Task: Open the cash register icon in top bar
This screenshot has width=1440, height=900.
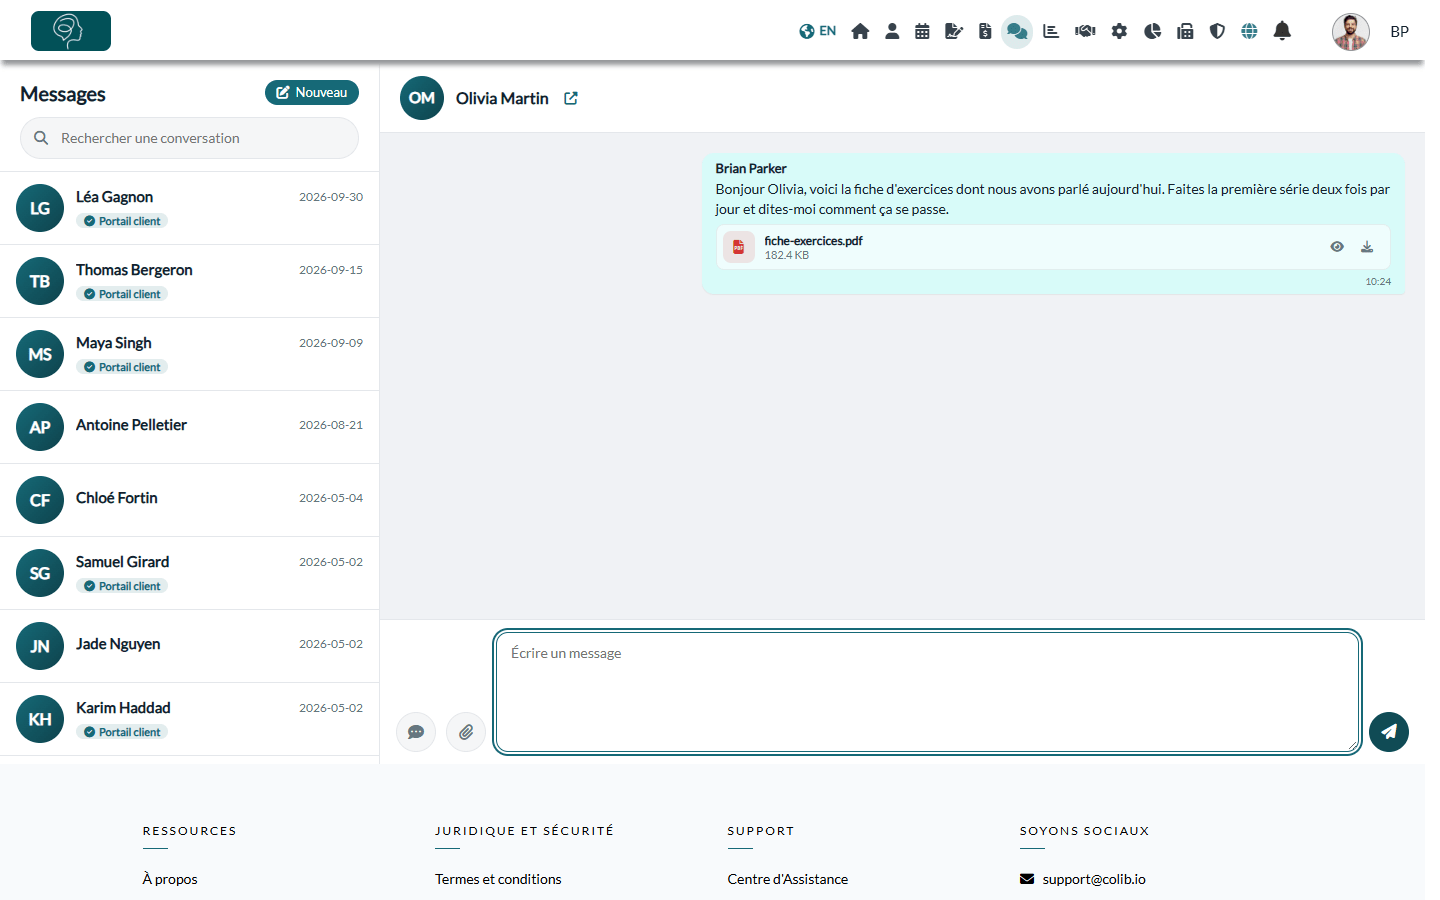Action: coord(1185,31)
